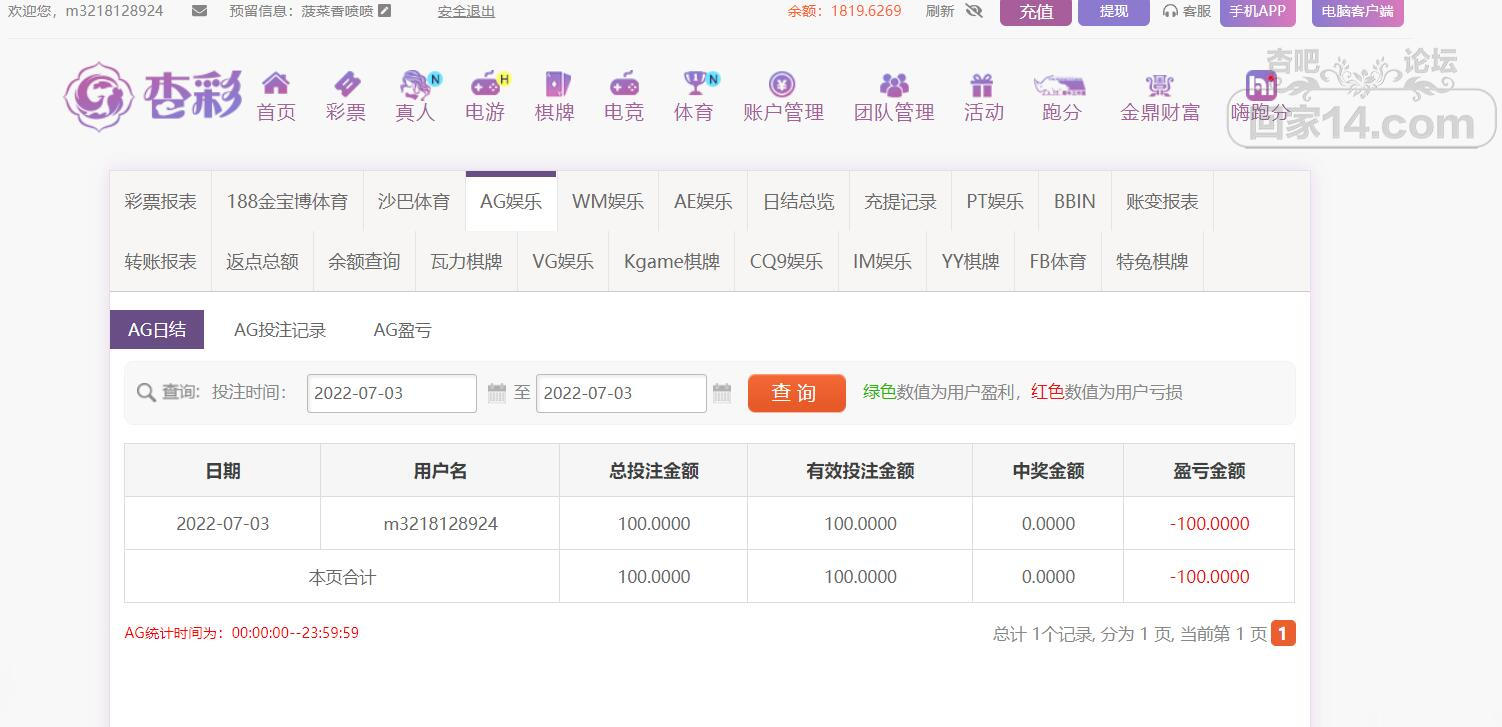Switch to the WM娱乐 tab
The width and height of the screenshot is (1502, 727).
(607, 202)
